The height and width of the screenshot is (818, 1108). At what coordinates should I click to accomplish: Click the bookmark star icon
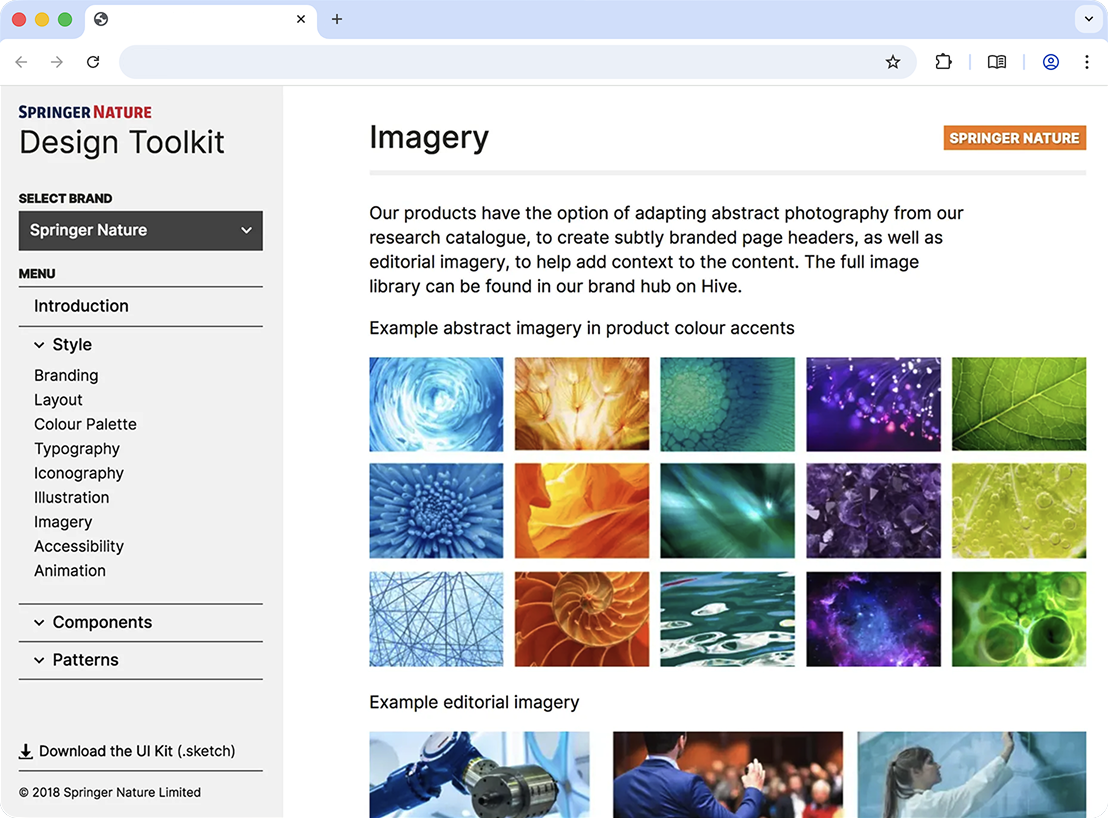(893, 62)
